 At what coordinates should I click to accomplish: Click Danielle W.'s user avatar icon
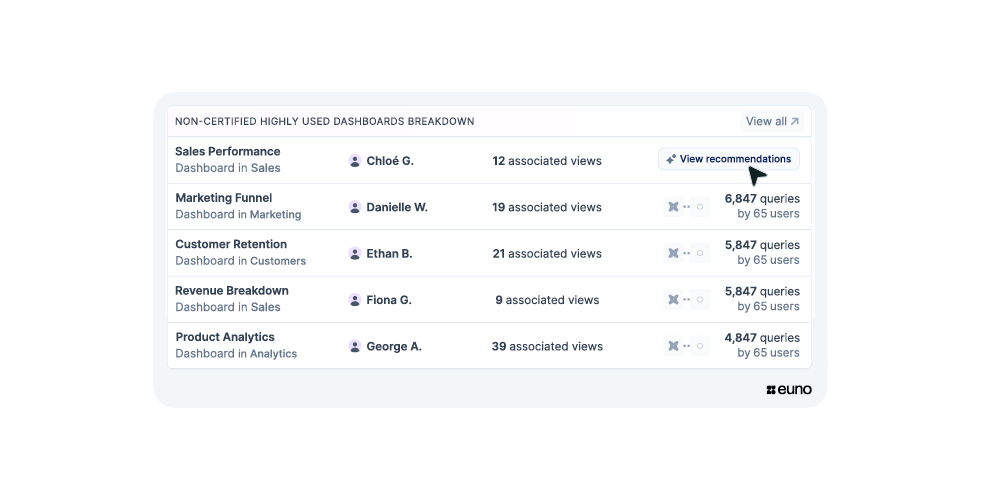[355, 207]
